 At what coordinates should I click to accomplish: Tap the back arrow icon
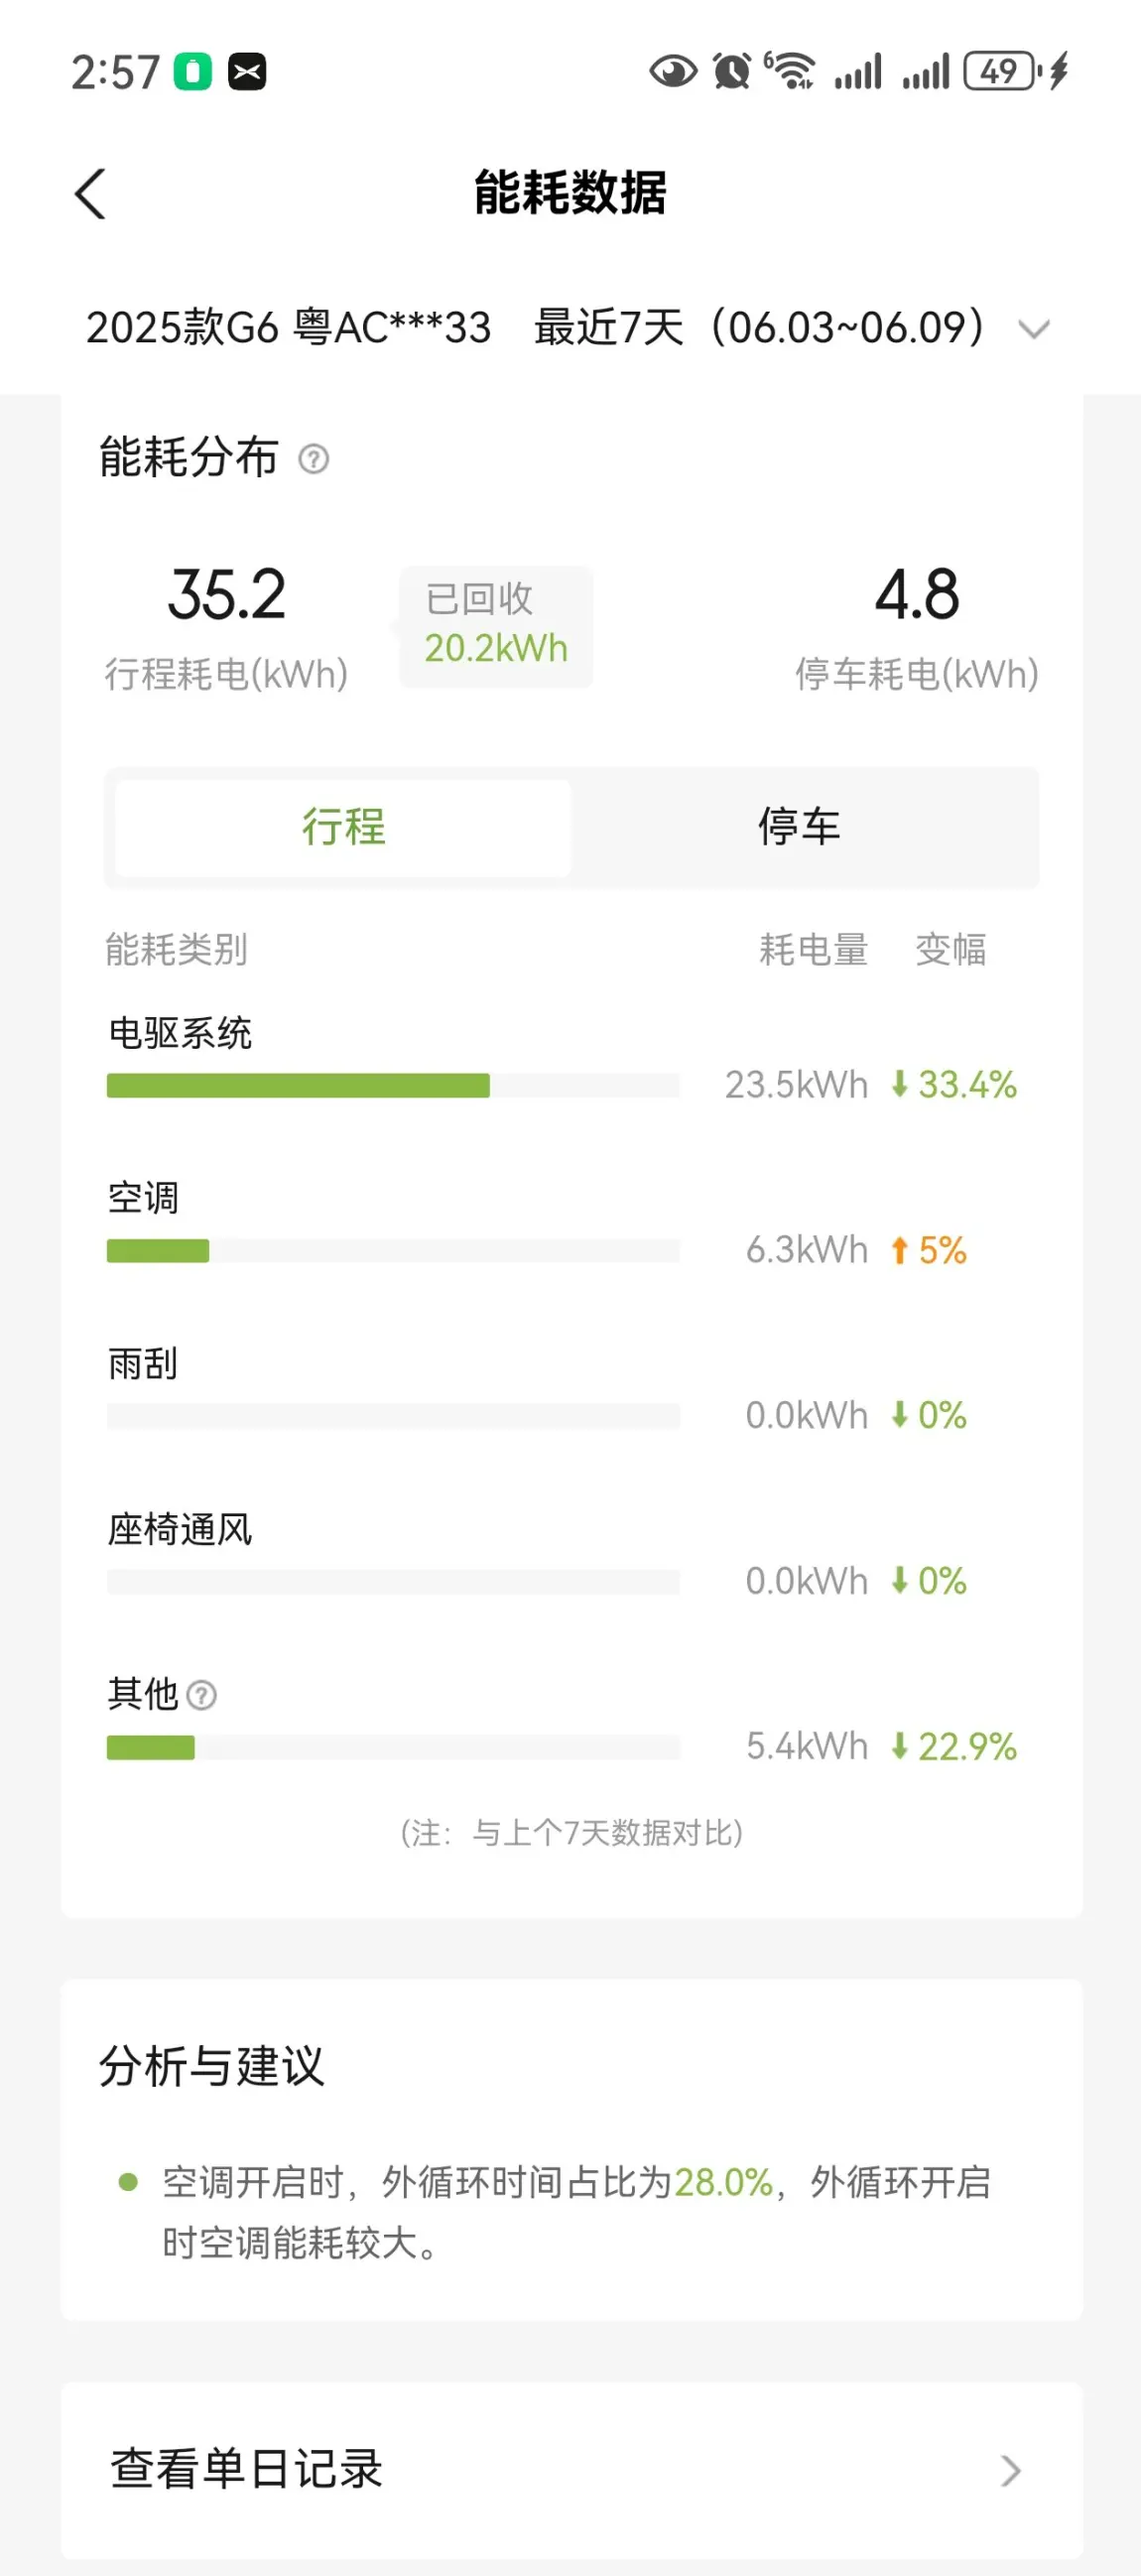90,193
